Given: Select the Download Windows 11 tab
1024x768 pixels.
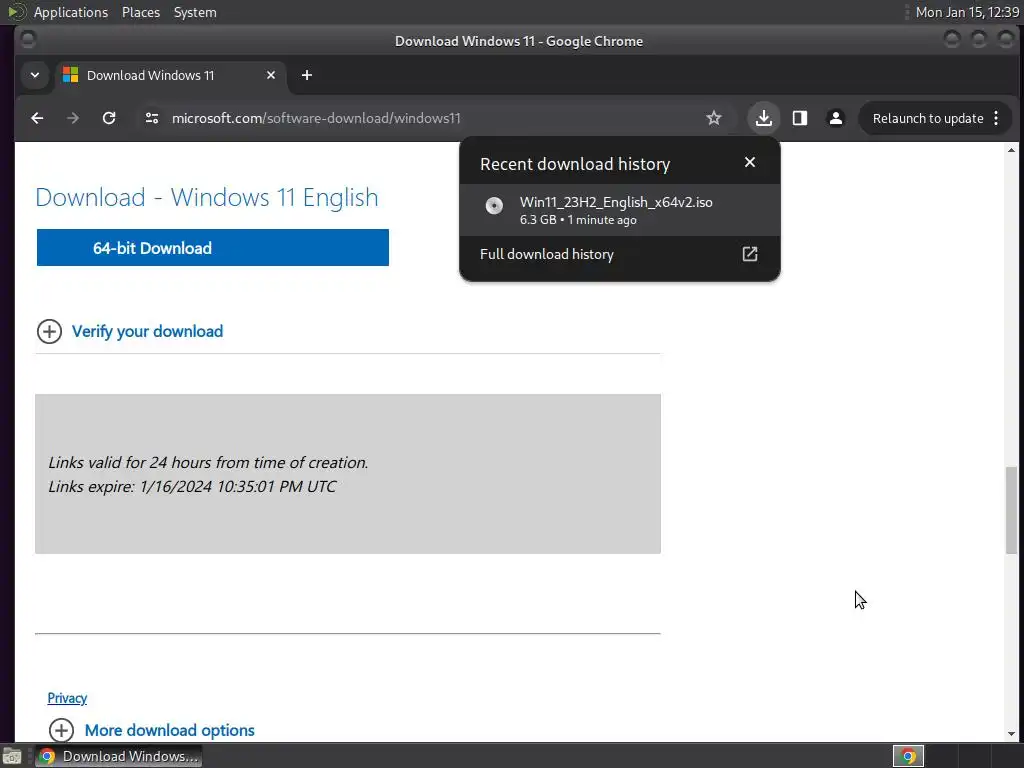Looking at the screenshot, I should coord(170,75).
